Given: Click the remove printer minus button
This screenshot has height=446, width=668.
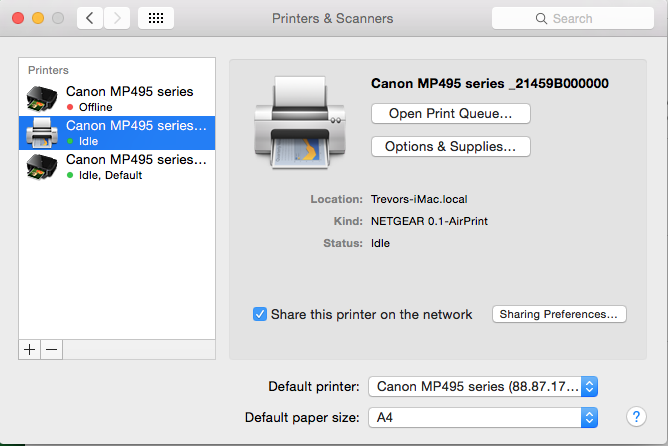Looking at the screenshot, I should click(52, 349).
